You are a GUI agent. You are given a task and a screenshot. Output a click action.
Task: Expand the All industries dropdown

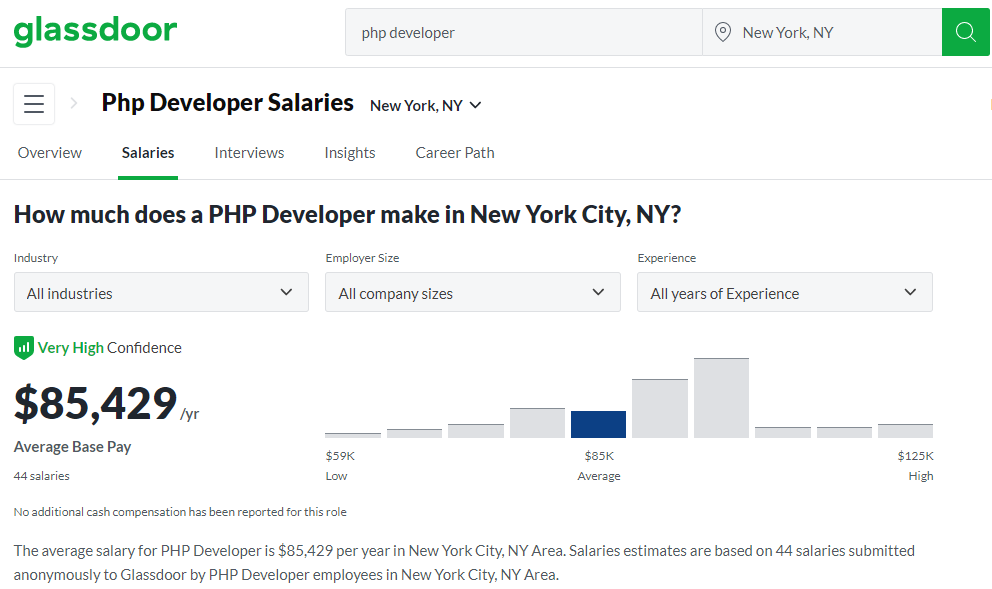pyautogui.click(x=161, y=292)
